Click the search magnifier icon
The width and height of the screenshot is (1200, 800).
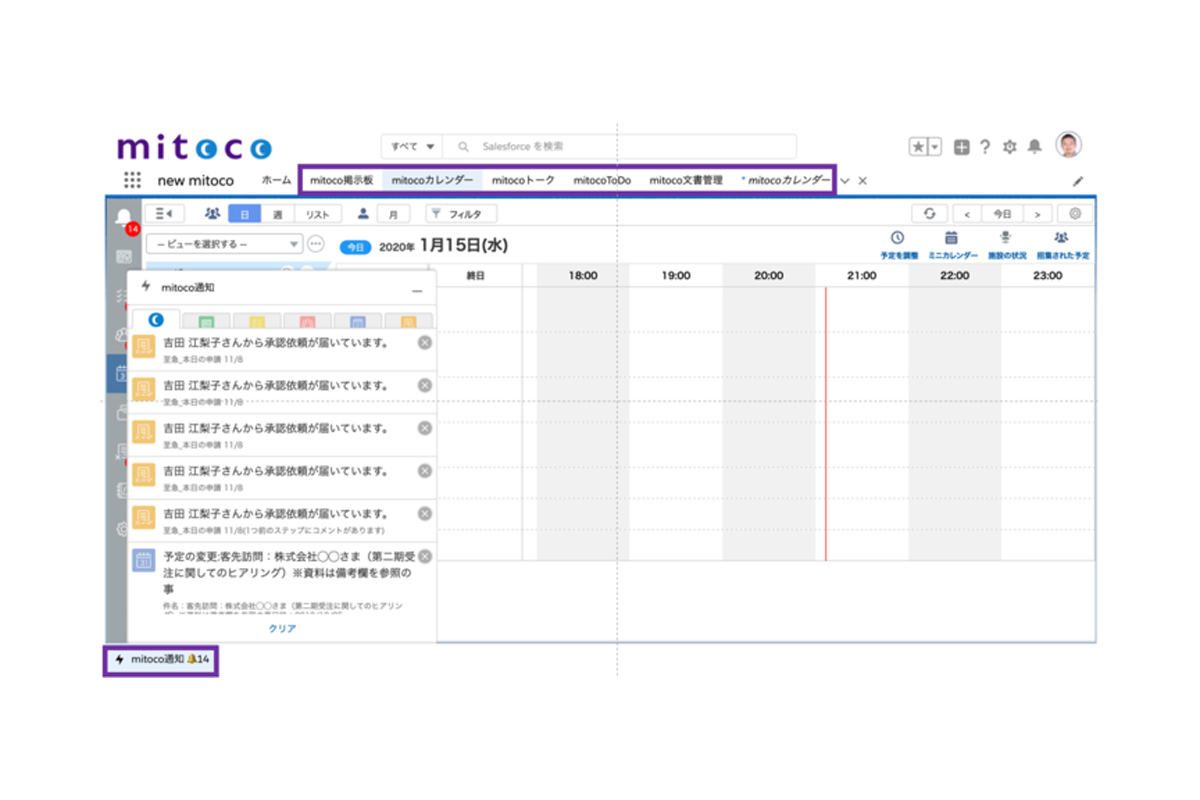coord(463,147)
